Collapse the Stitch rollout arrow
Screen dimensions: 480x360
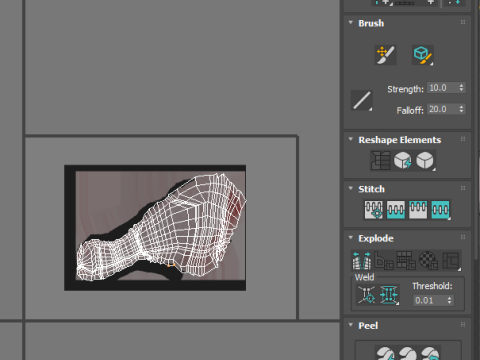tap(351, 189)
